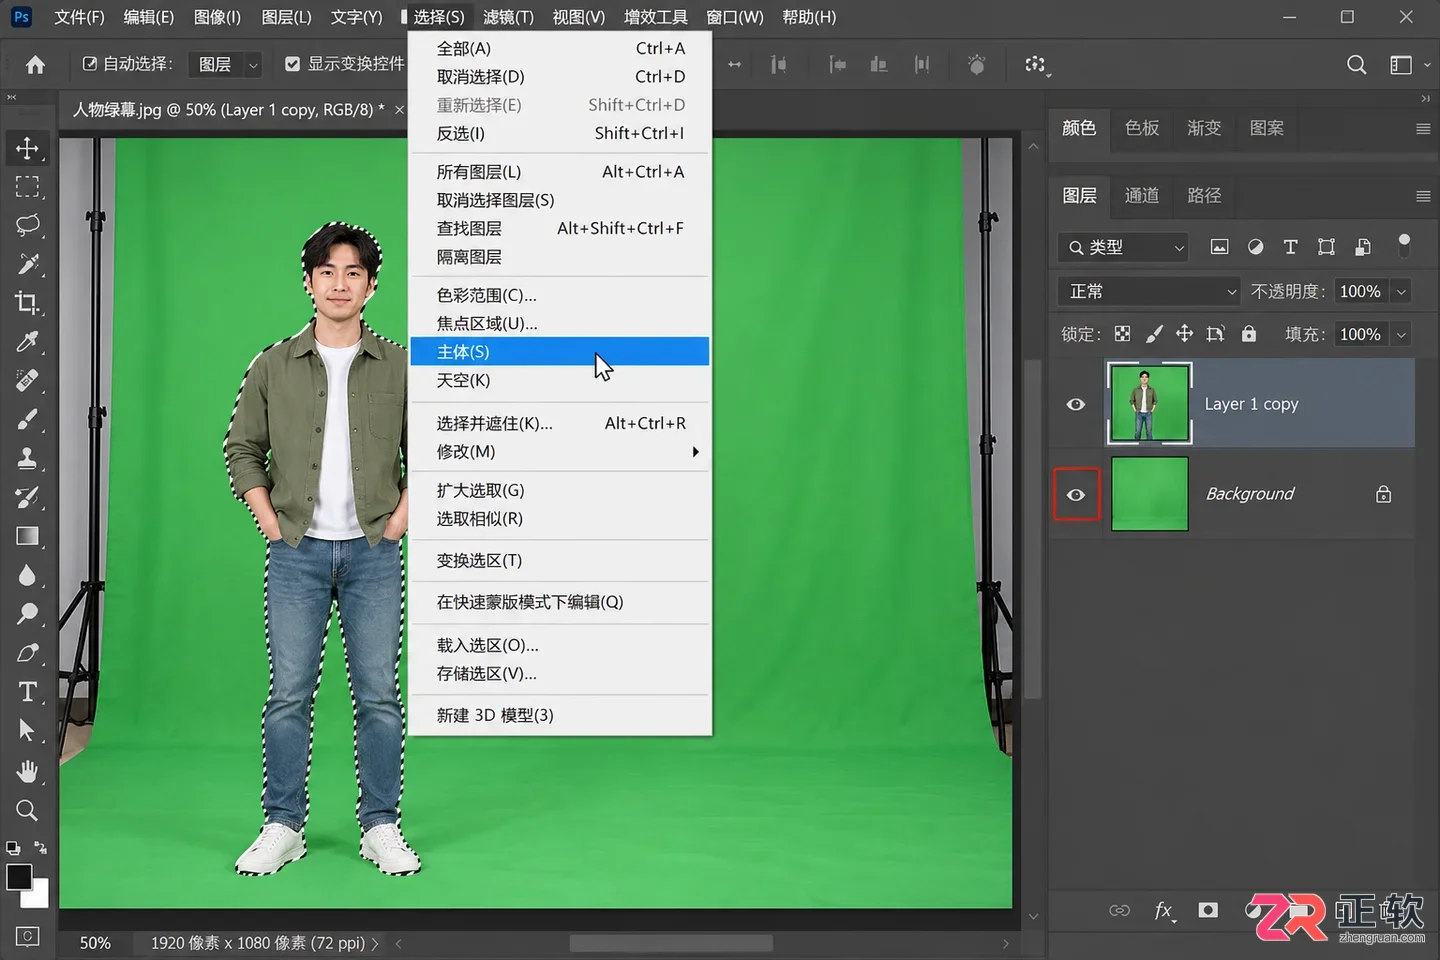The image size is (1440, 960).
Task: Select the Gradient tool
Action: (x=27, y=536)
